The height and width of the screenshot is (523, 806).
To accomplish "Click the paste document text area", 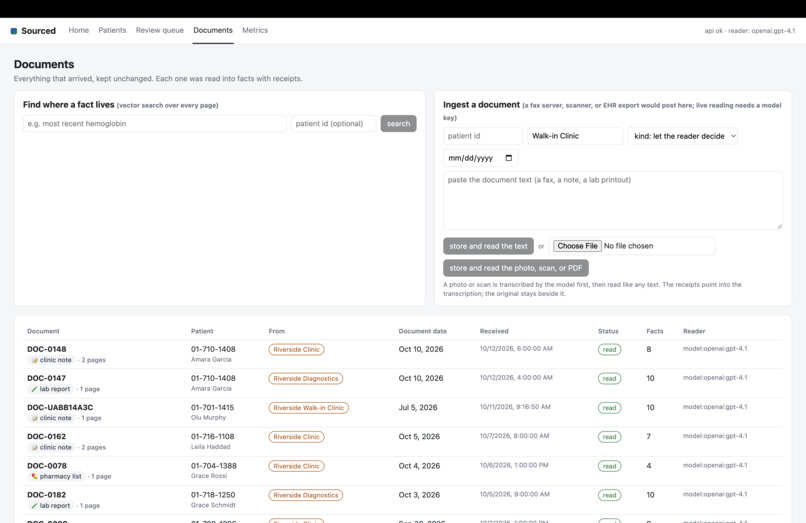I will pos(613,201).
